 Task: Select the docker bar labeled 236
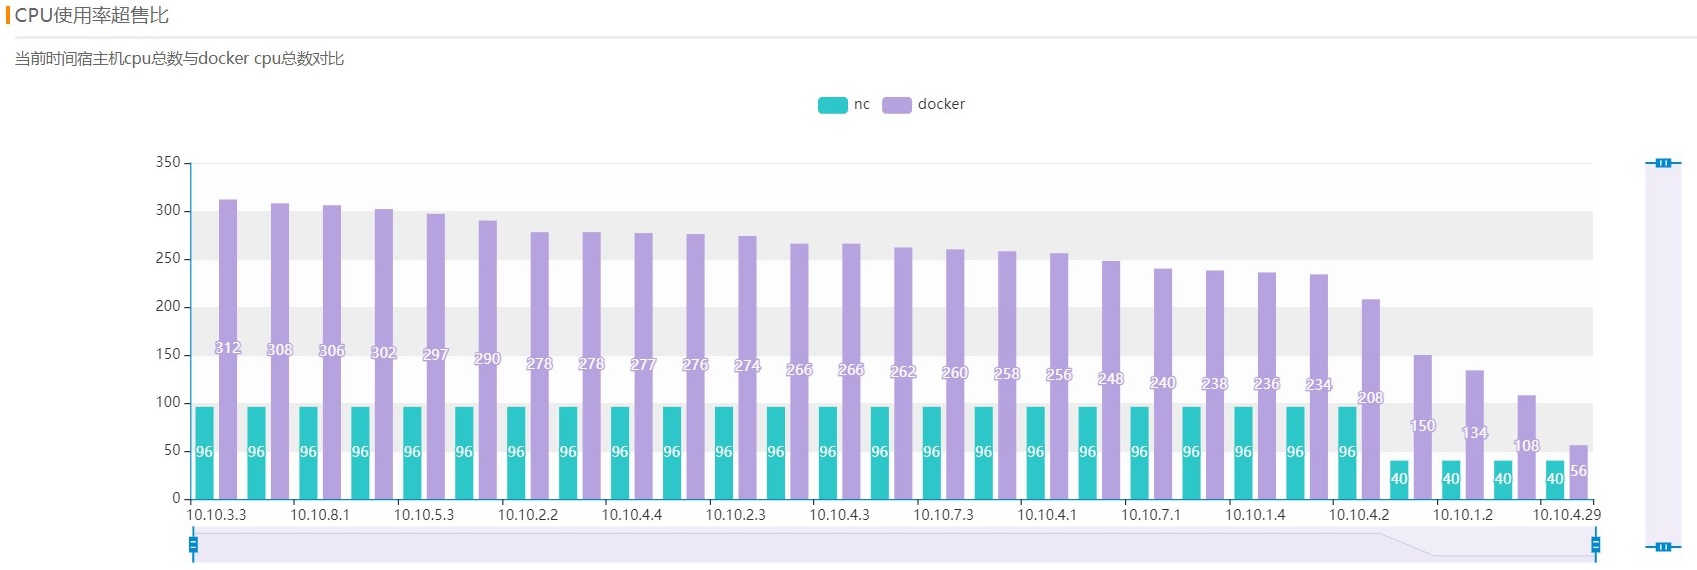pyautogui.click(x=1267, y=386)
